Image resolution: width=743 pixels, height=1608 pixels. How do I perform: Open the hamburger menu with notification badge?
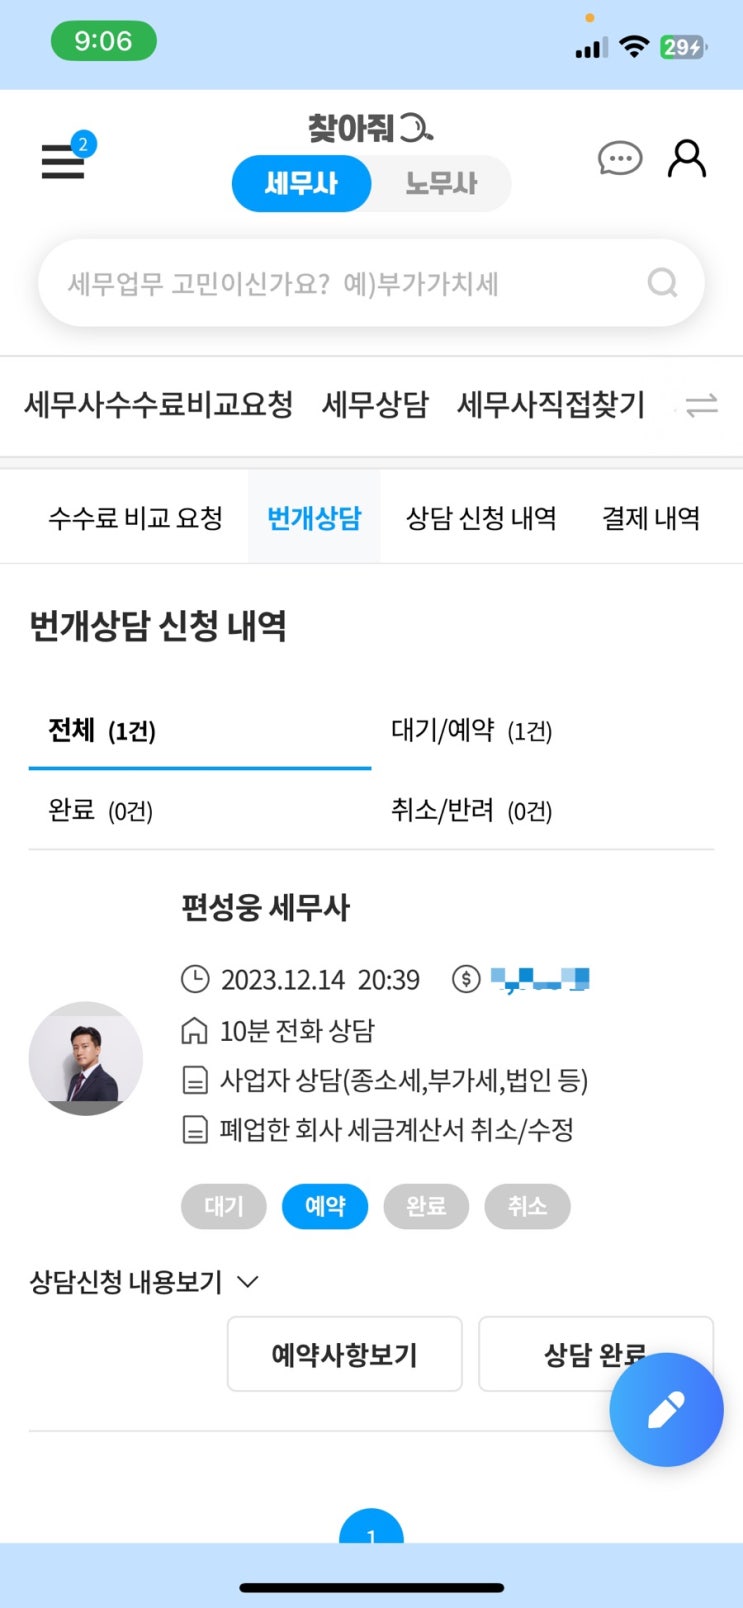tap(64, 160)
